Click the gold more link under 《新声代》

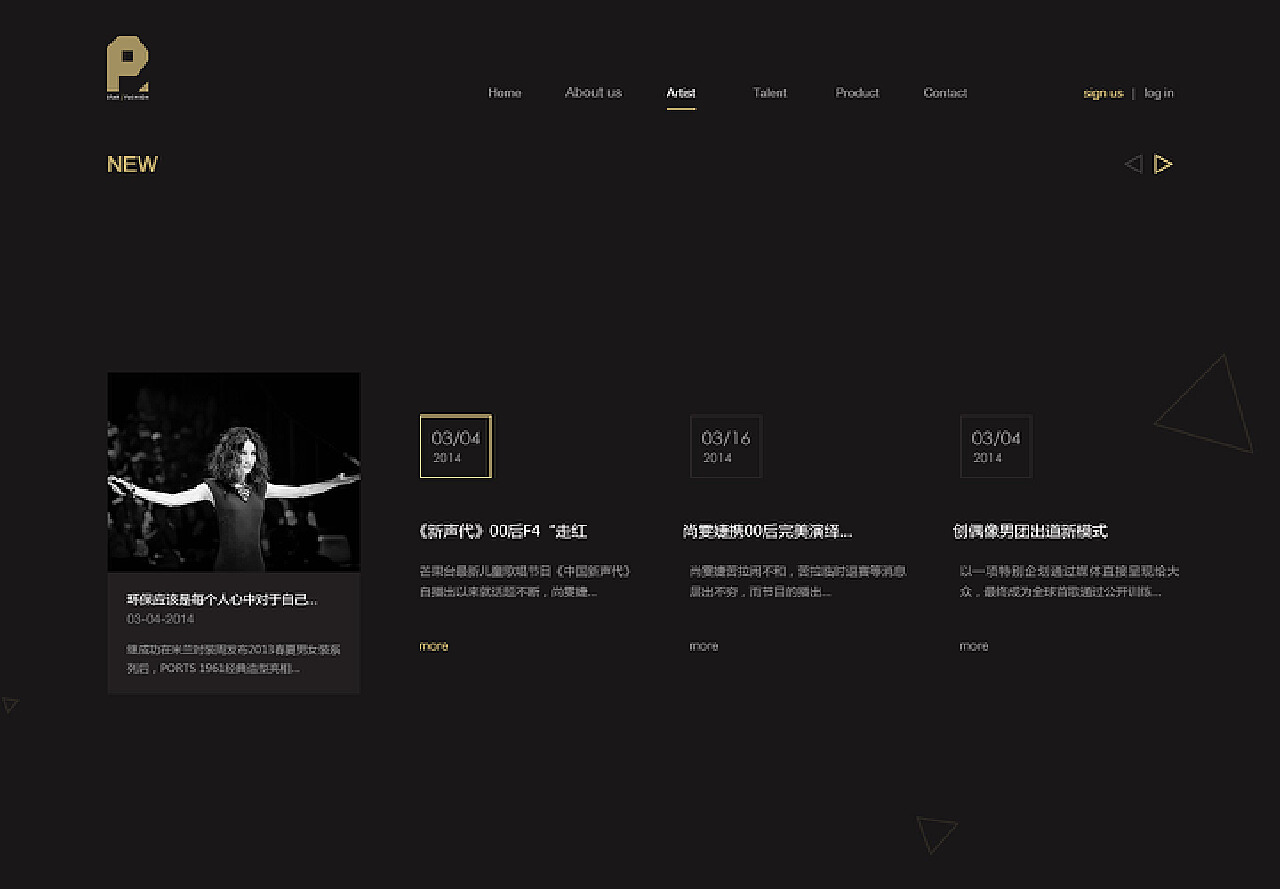[x=434, y=646]
